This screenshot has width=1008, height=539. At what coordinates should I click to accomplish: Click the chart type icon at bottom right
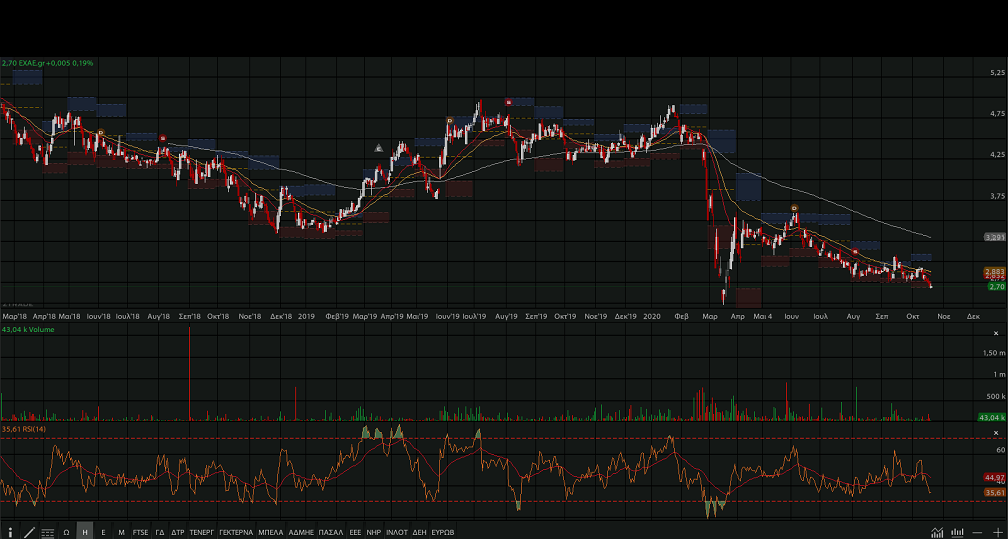pyautogui.click(x=937, y=532)
